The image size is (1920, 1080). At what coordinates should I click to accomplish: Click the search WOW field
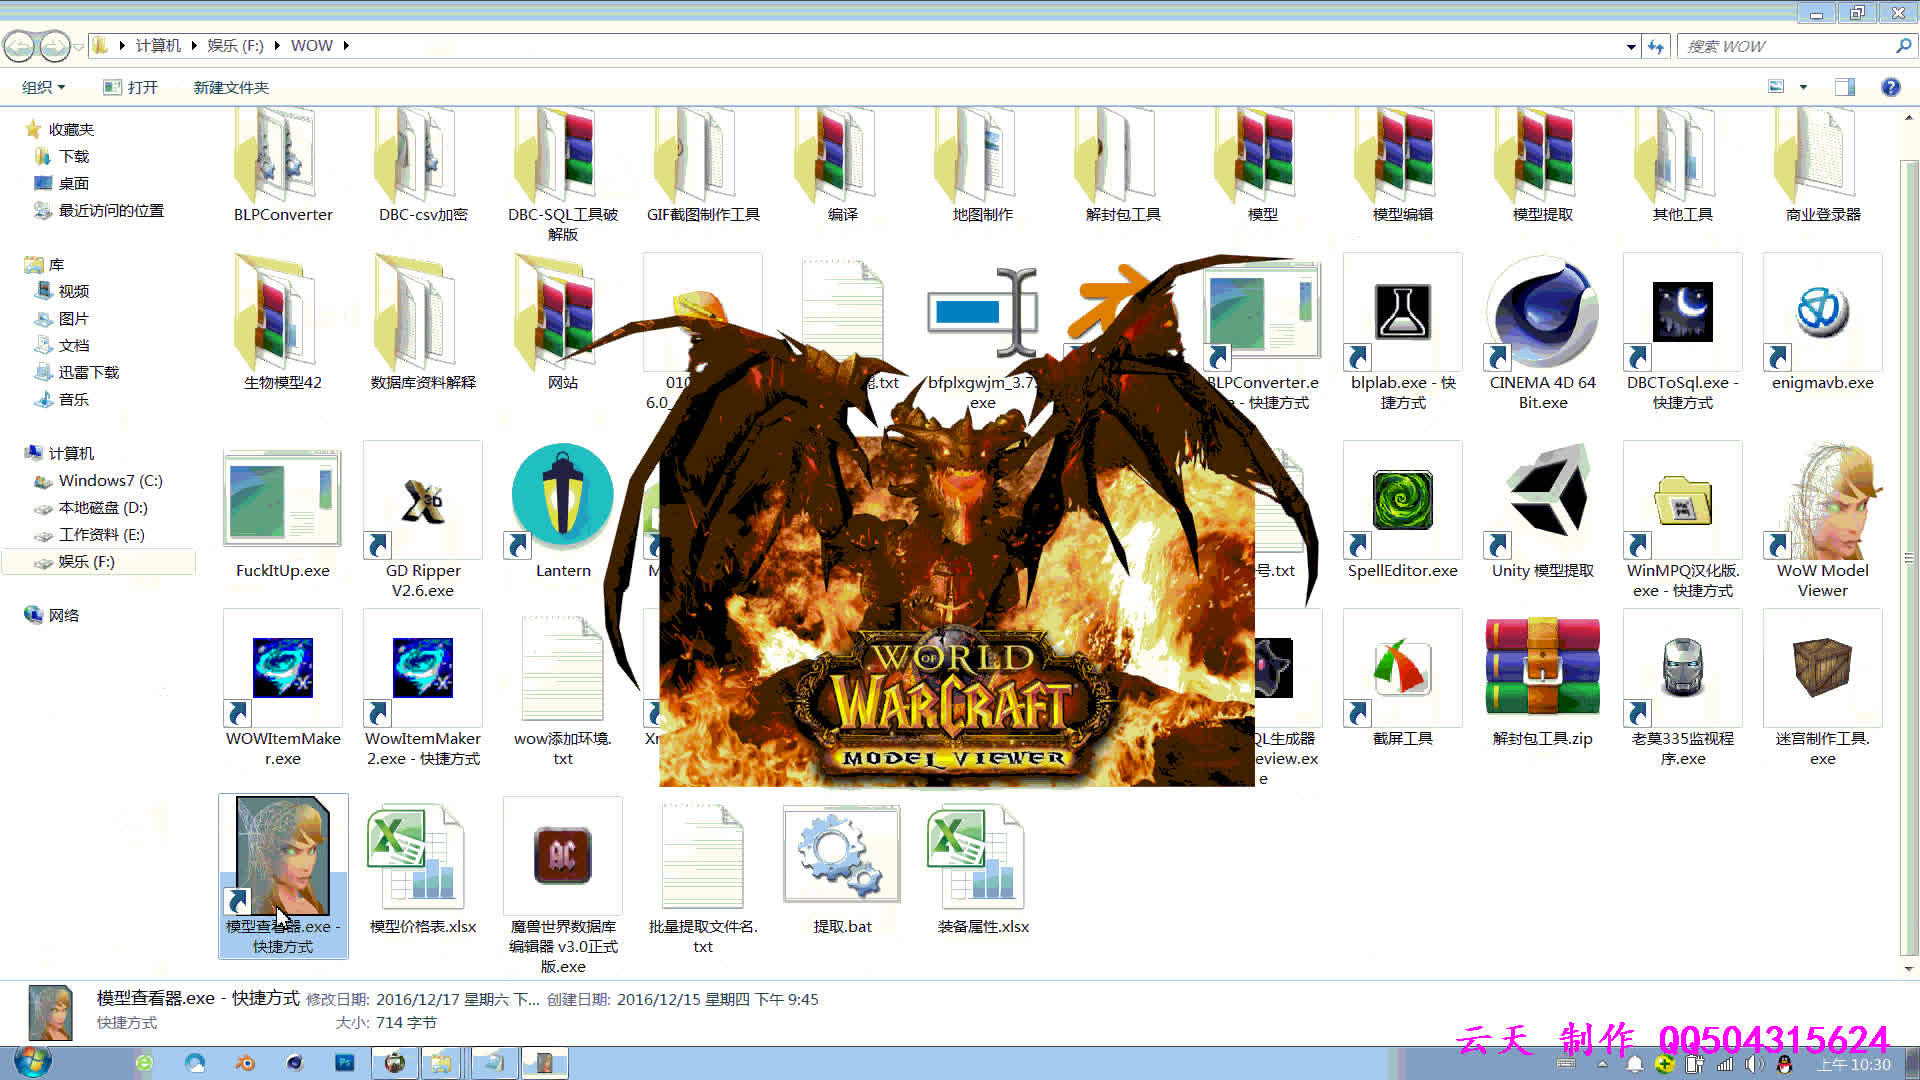tap(1787, 47)
